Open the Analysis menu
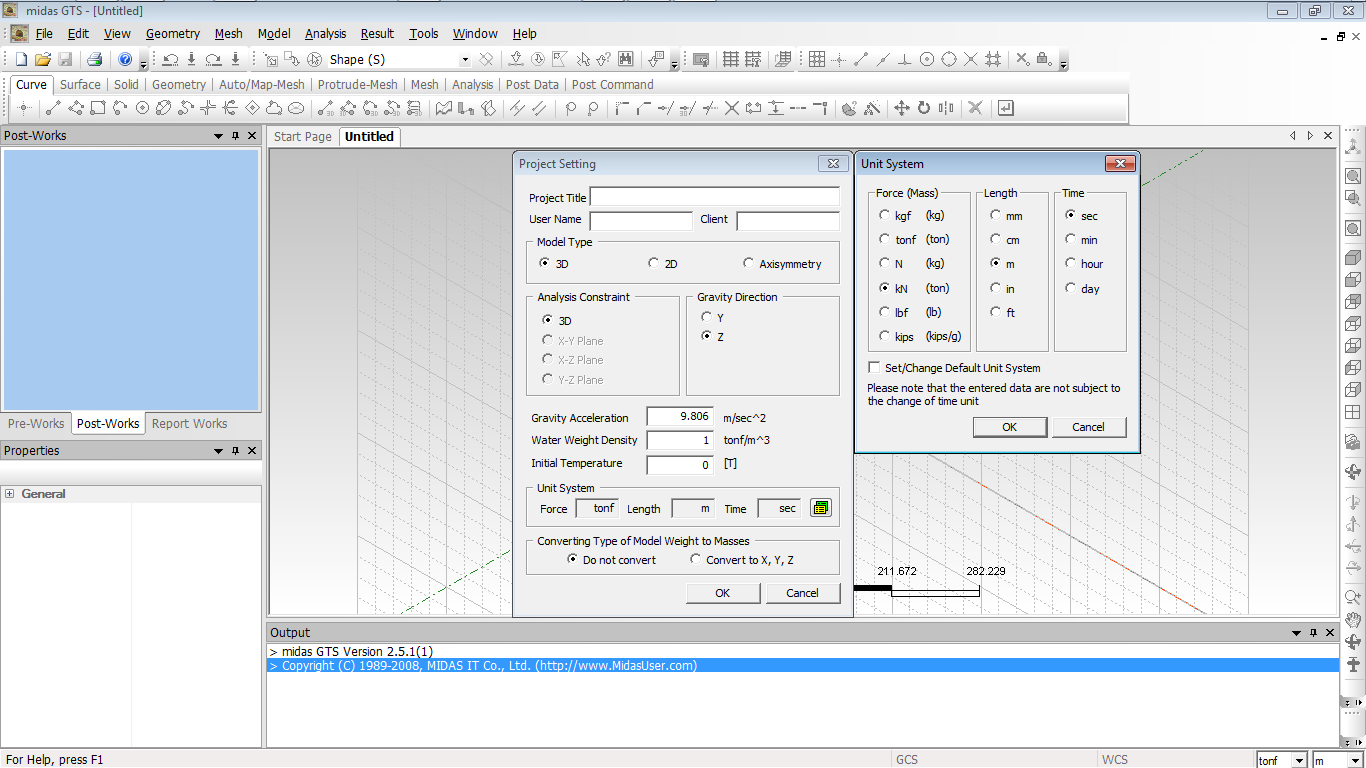 [x=325, y=34]
